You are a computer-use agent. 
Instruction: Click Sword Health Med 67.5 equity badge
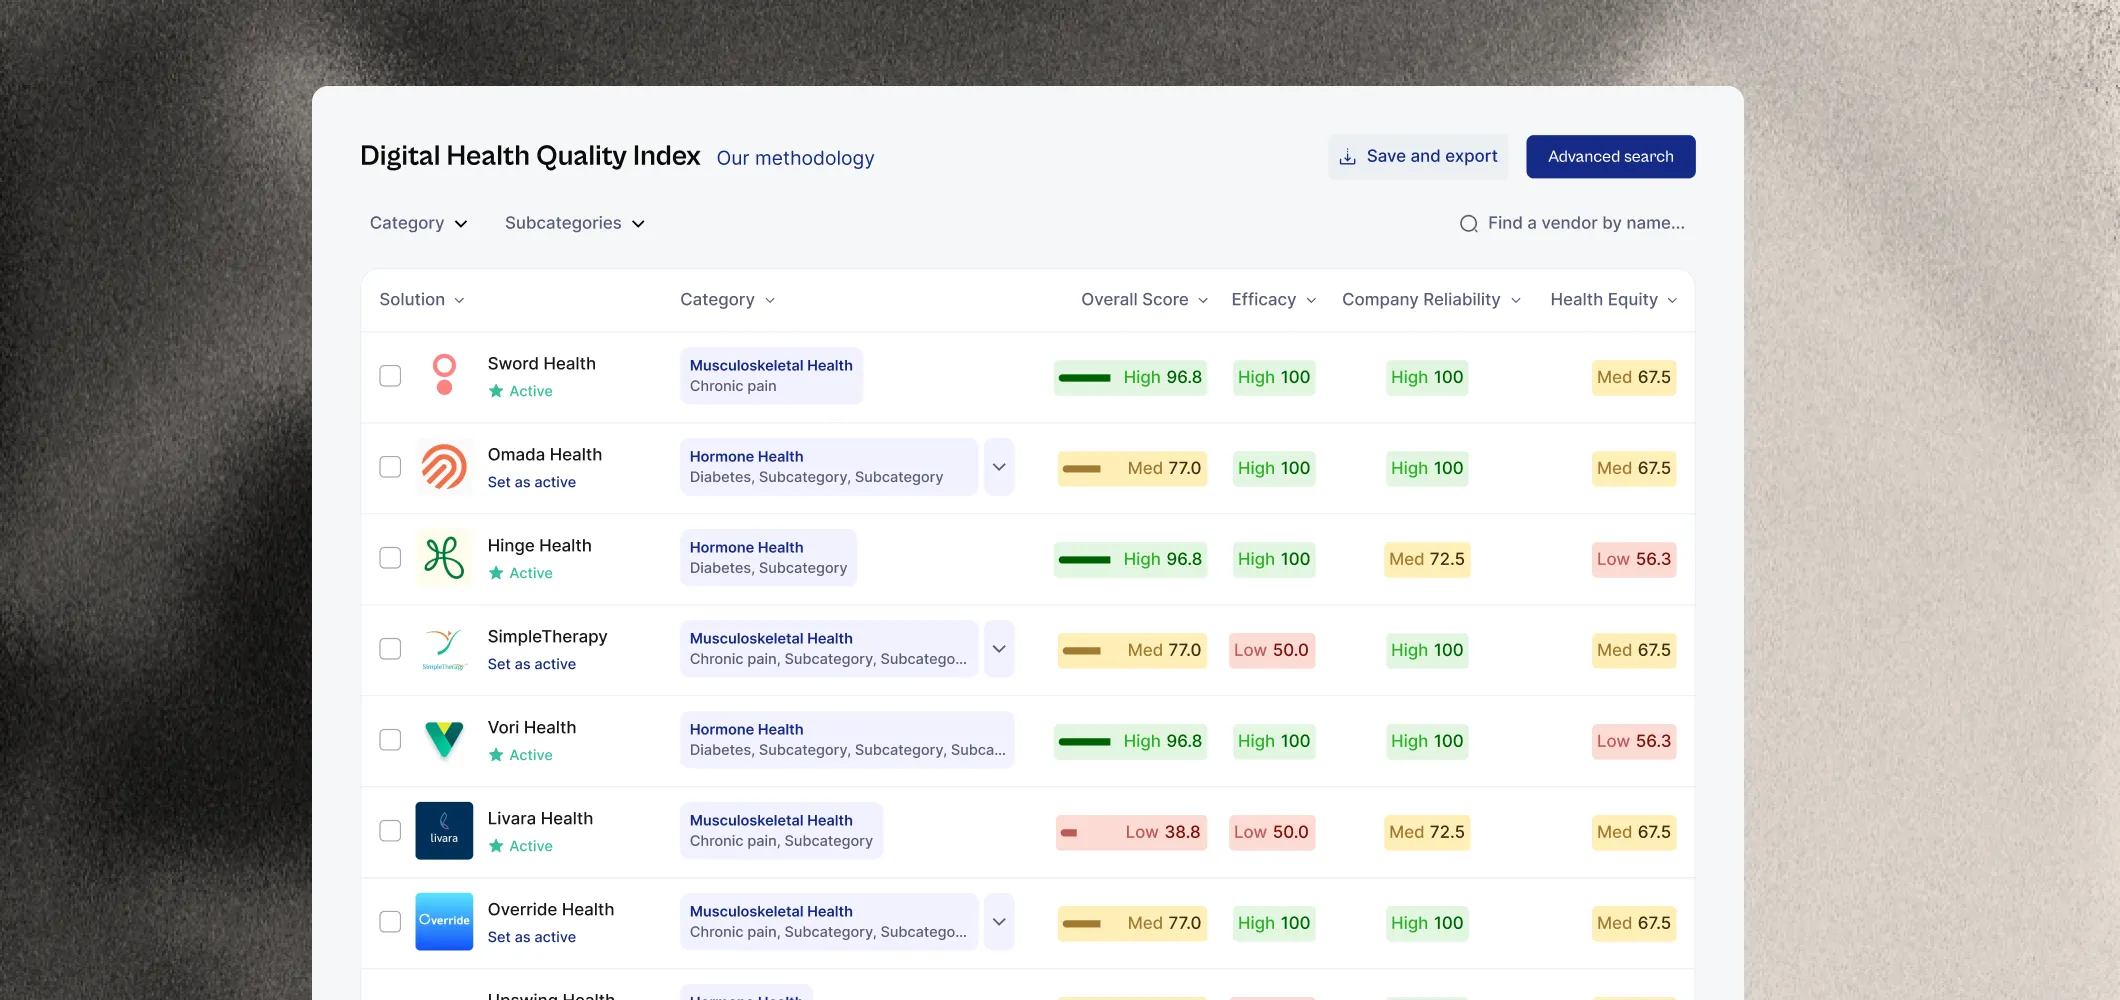point(1633,377)
